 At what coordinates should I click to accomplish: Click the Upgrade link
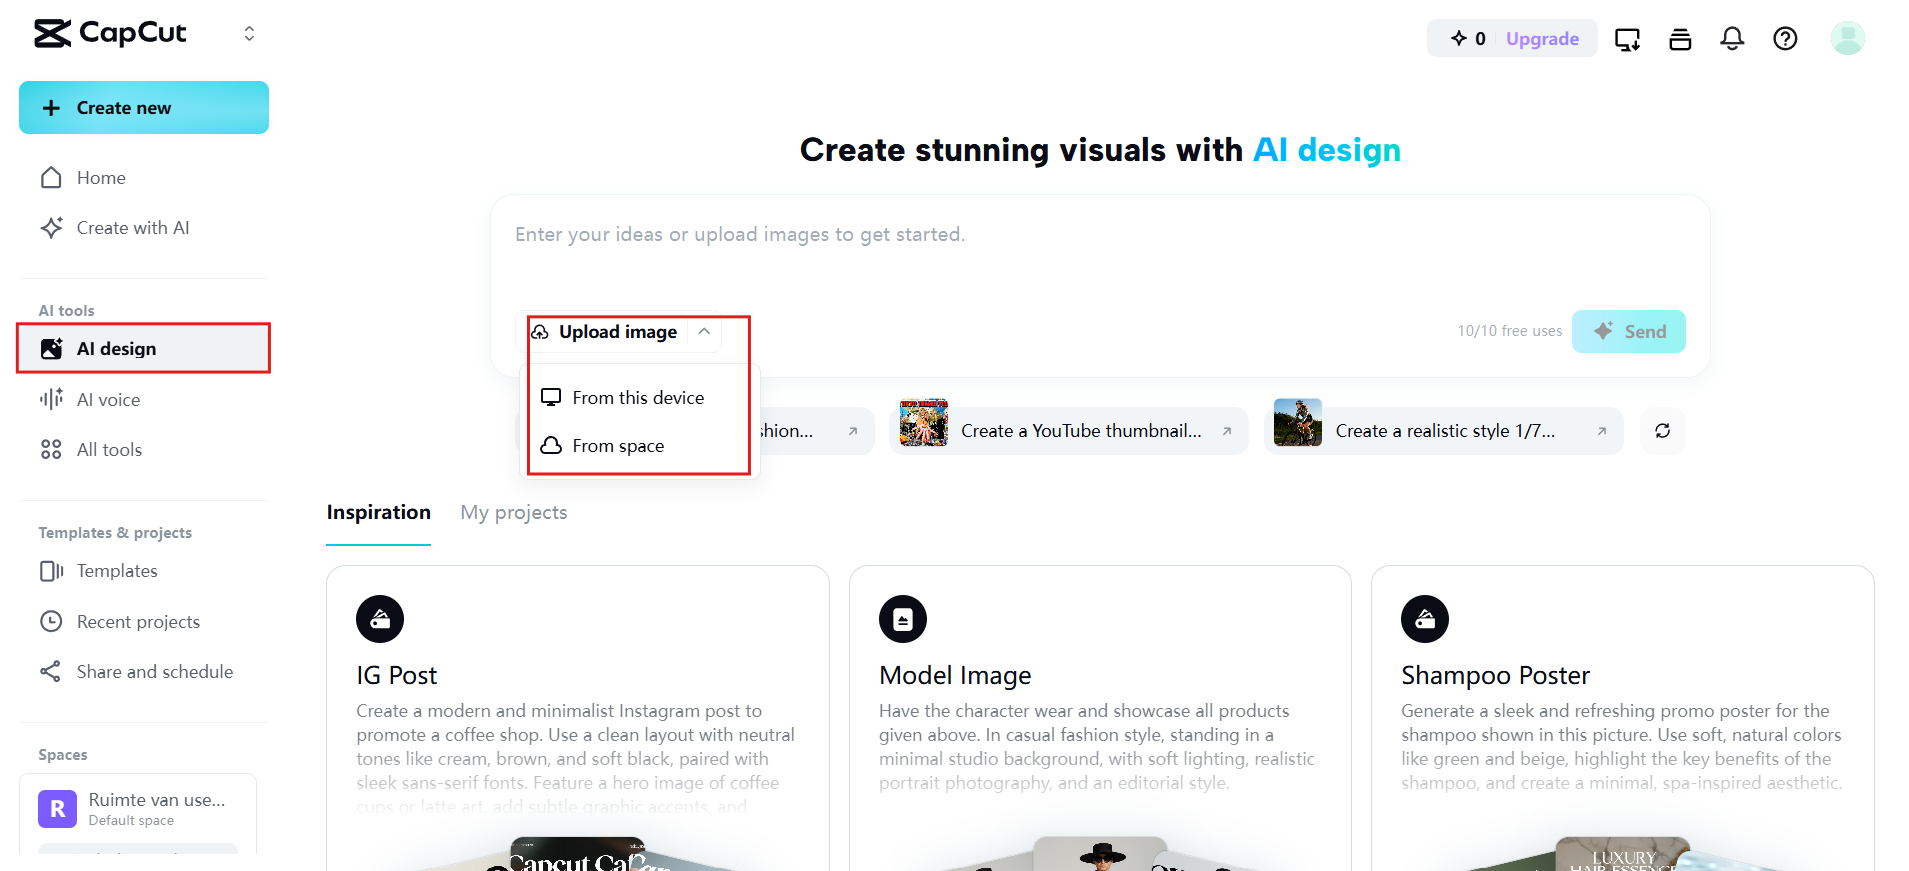[1542, 39]
